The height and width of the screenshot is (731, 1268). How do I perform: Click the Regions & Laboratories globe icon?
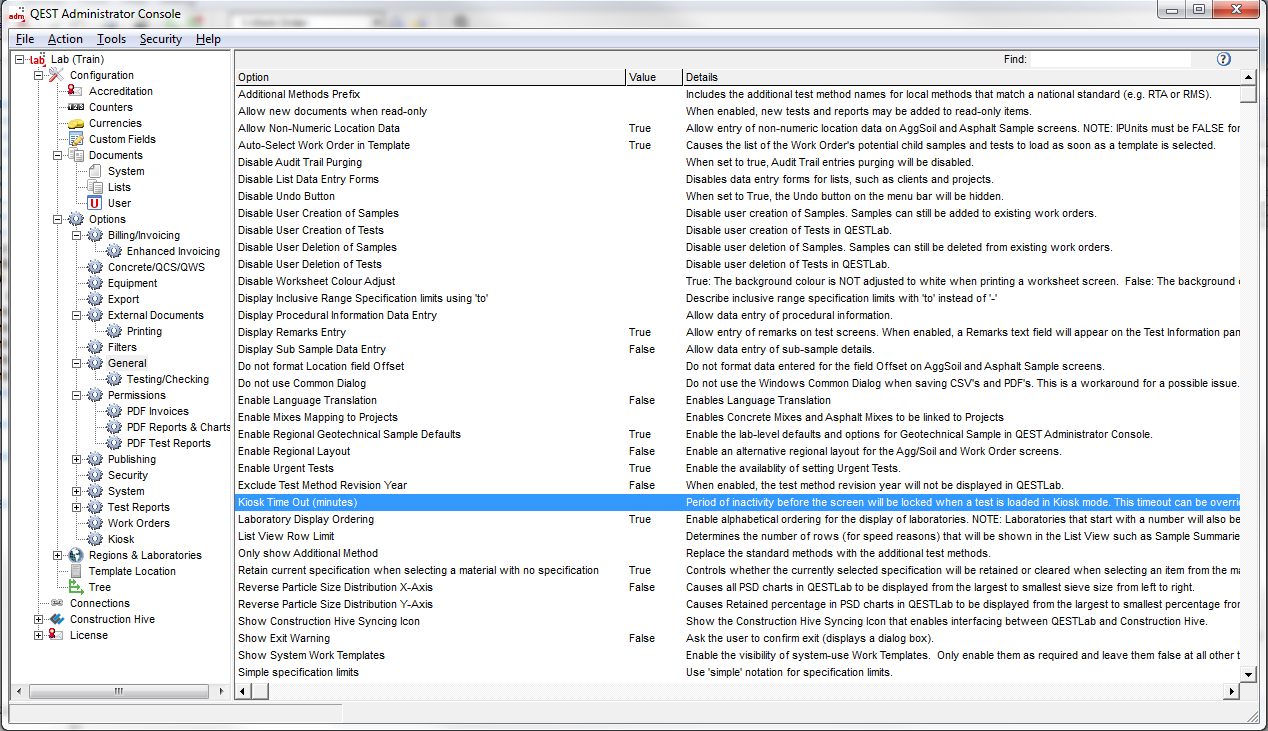click(x=76, y=555)
